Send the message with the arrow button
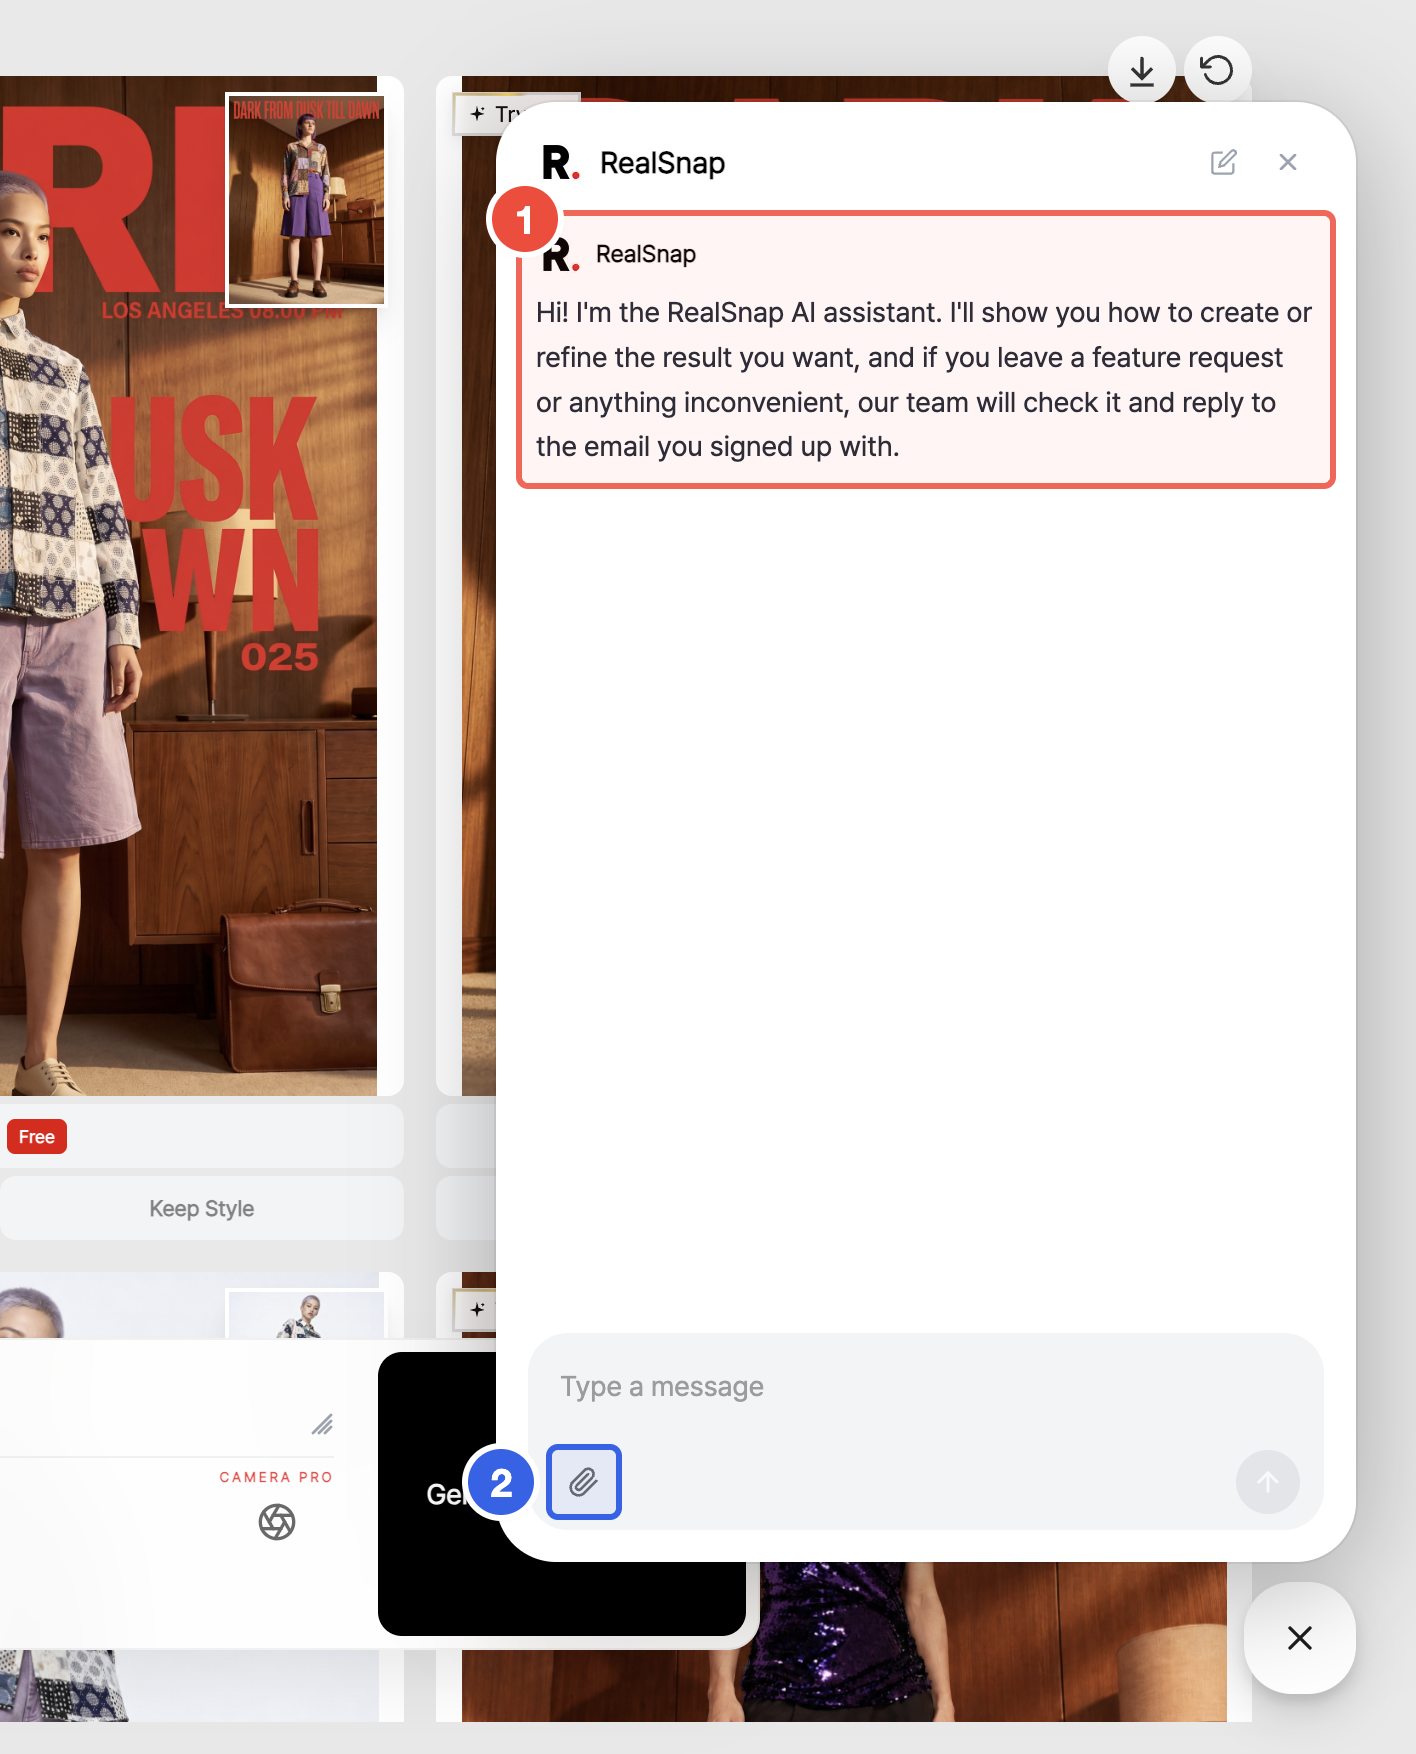Image resolution: width=1416 pixels, height=1754 pixels. [x=1267, y=1482]
